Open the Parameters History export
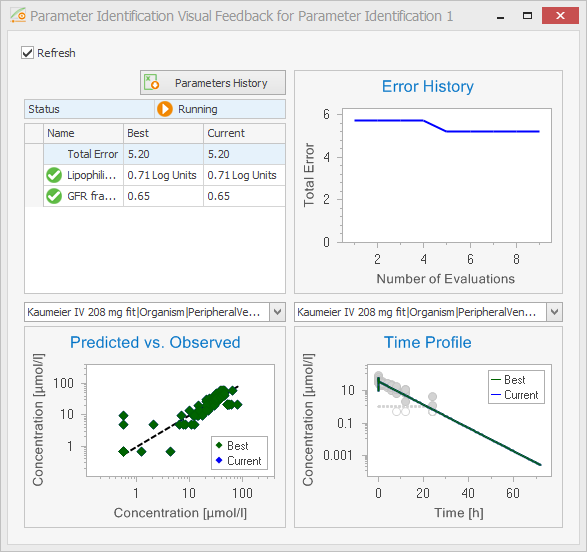The width and height of the screenshot is (587, 552). [x=213, y=83]
